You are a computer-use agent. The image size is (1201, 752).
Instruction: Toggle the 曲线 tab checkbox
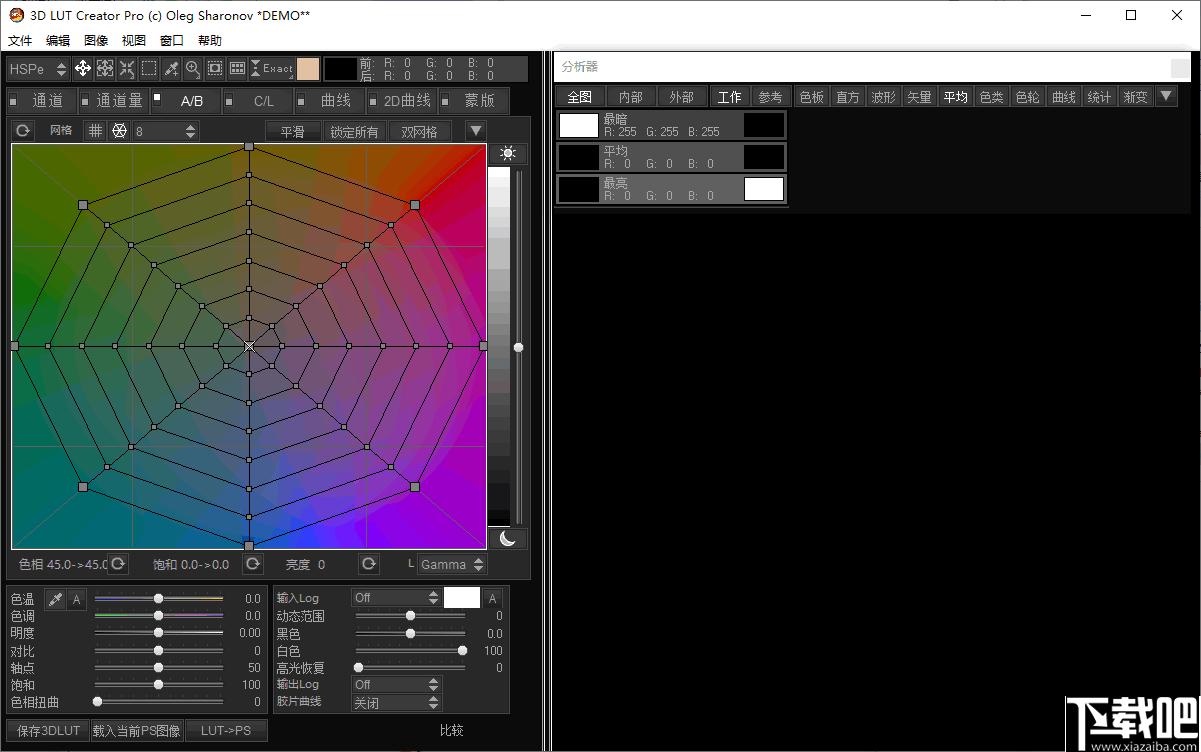coord(302,100)
